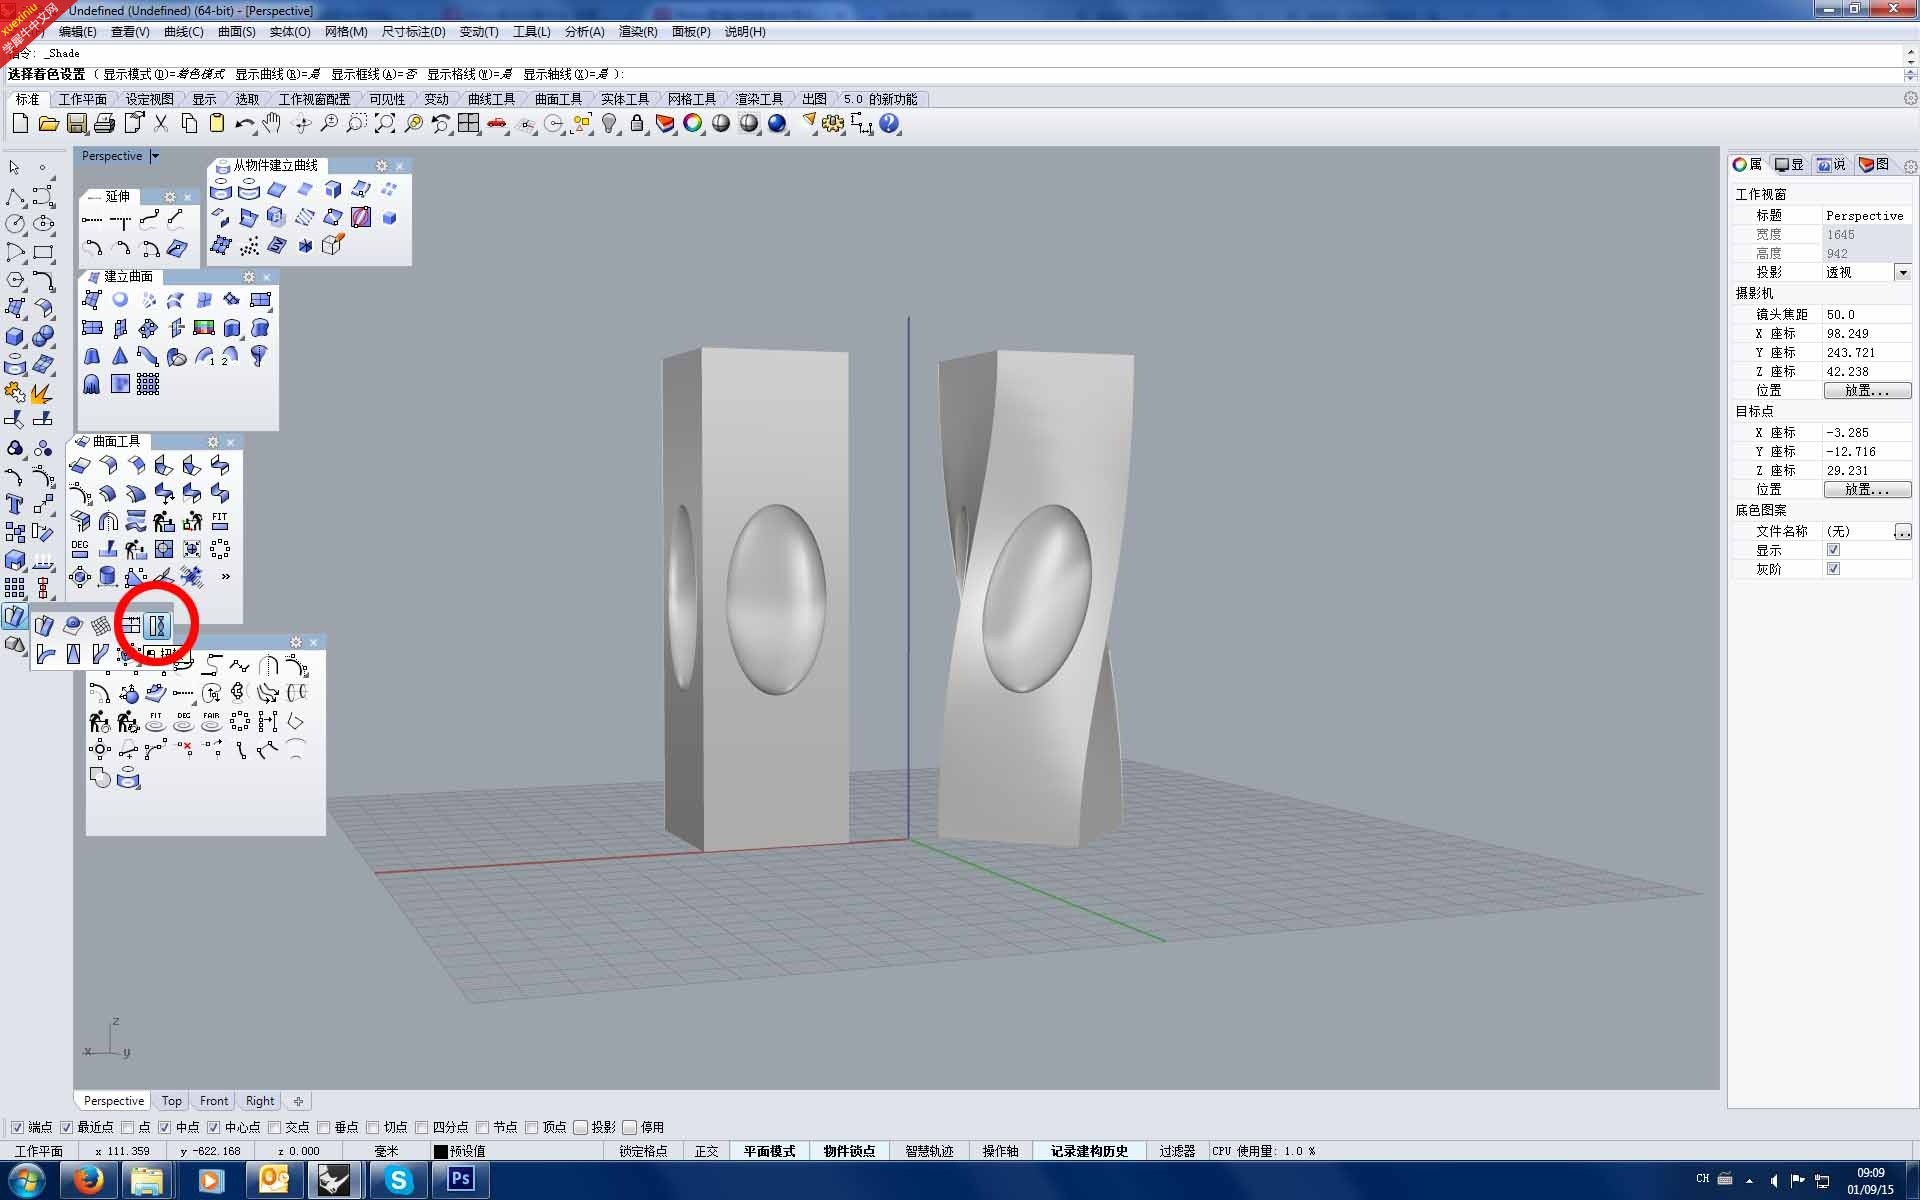Click the blue render sphere icon
Image resolution: width=1920 pixels, height=1200 pixels.
[777, 123]
